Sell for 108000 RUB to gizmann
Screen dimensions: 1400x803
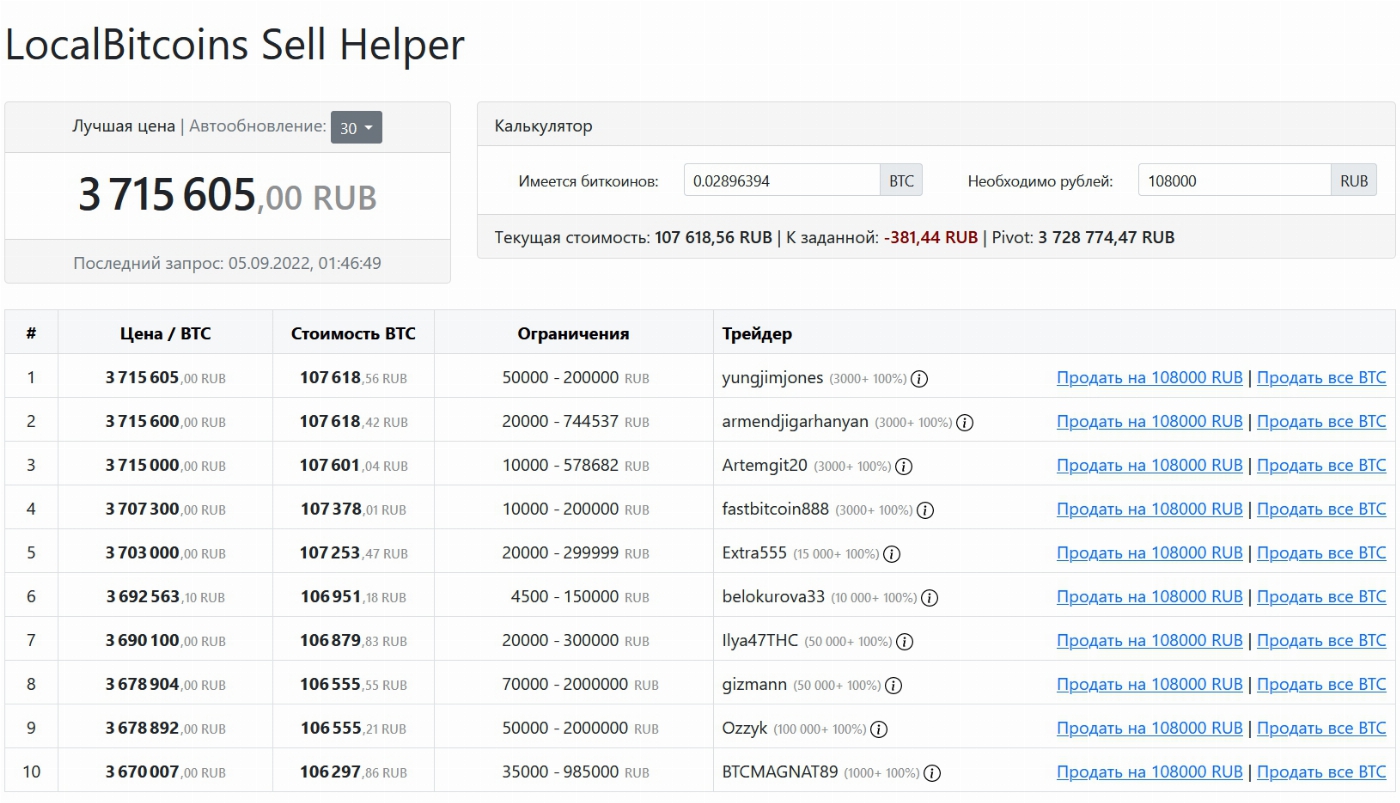pyautogui.click(x=1150, y=684)
